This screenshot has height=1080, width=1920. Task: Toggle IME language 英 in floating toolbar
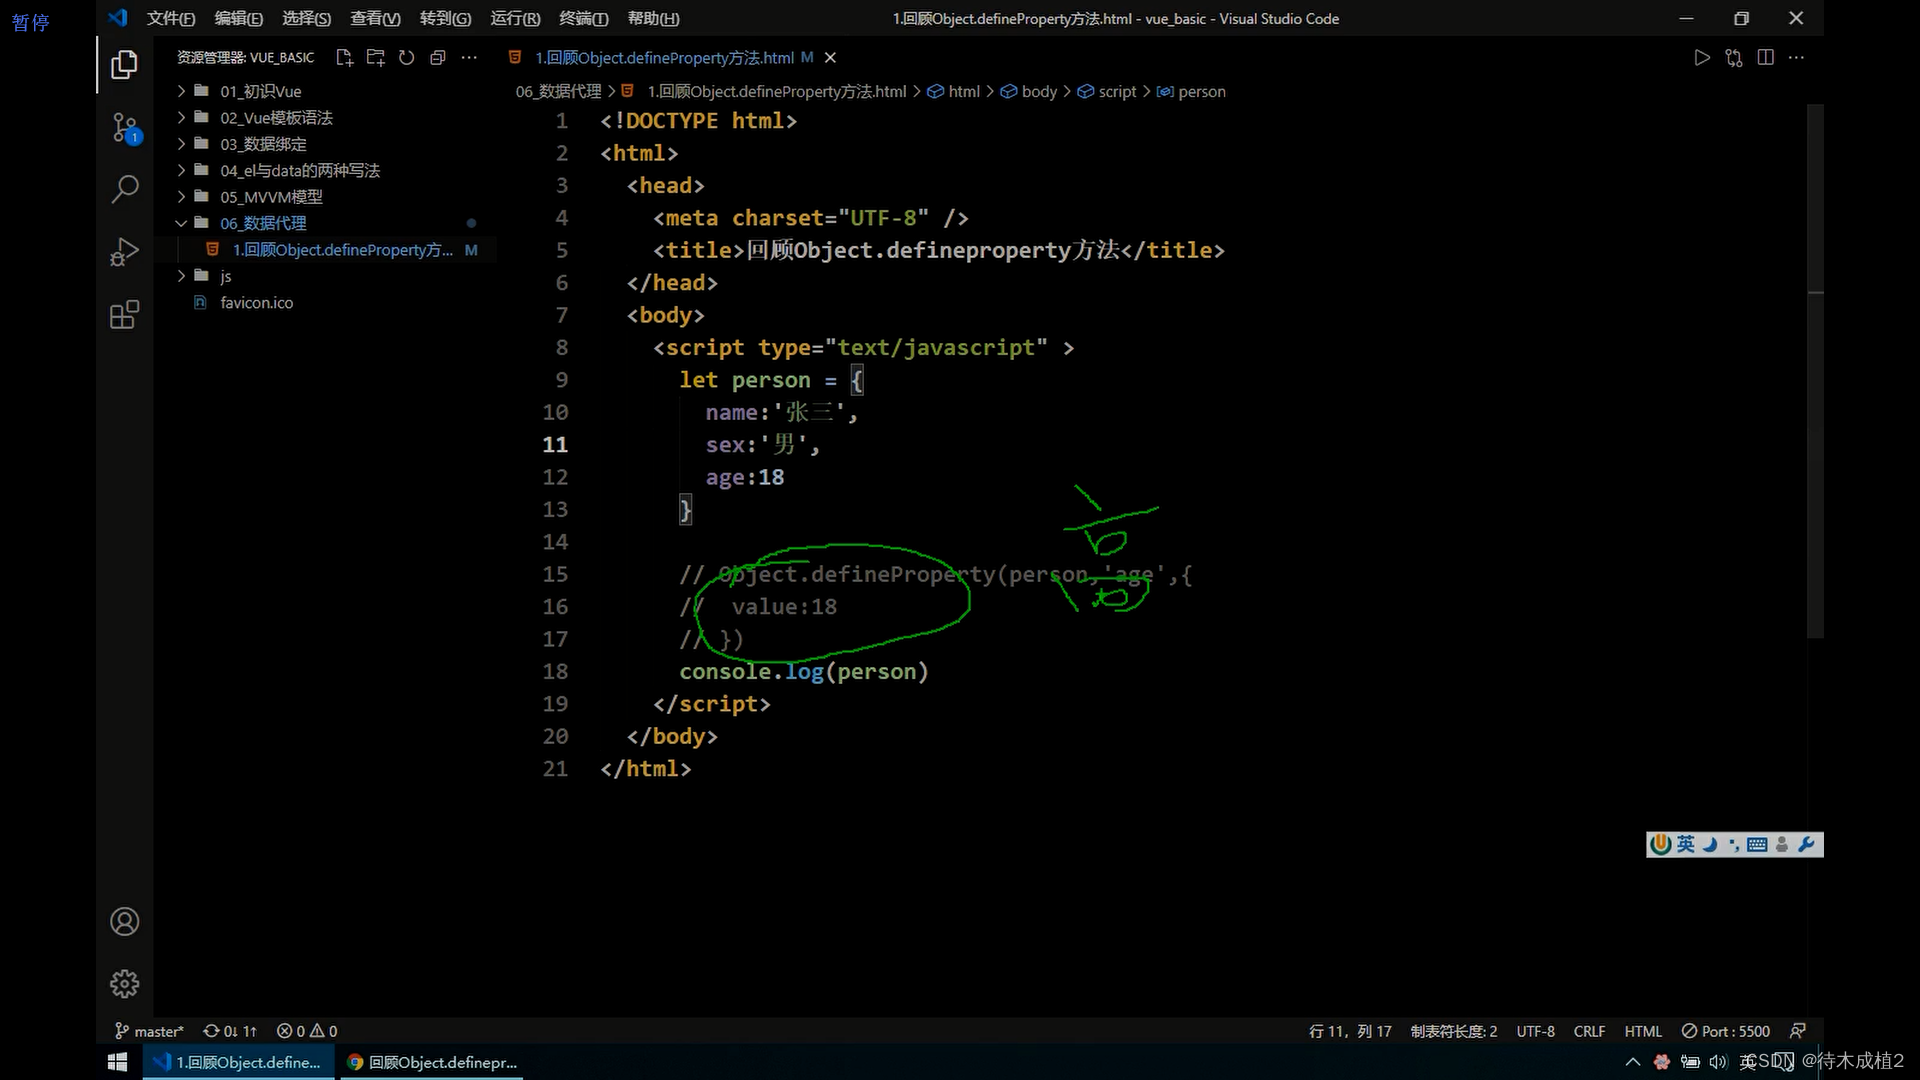pyautogui.click(x=1686, y=845)
